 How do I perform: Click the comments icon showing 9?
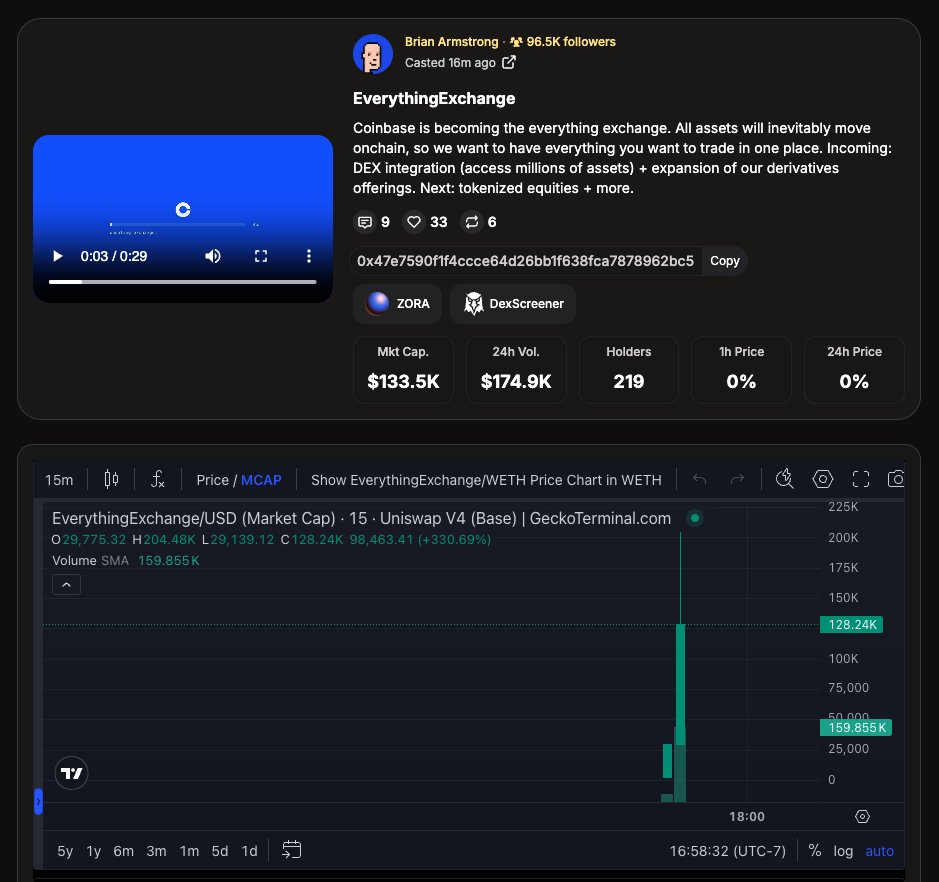[365, 222]
